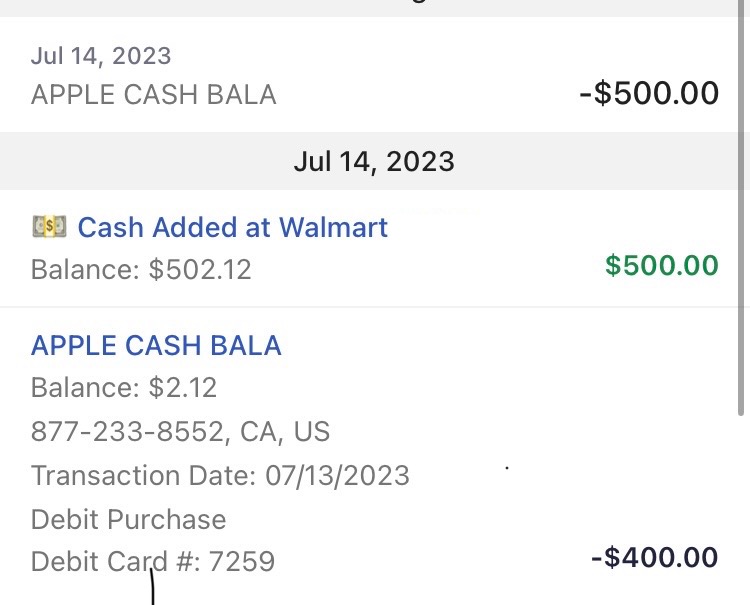Click the Debit Card #: 7259 line
Image resolution: width=750 pixels, height=605 pixels.
(153, 561)
